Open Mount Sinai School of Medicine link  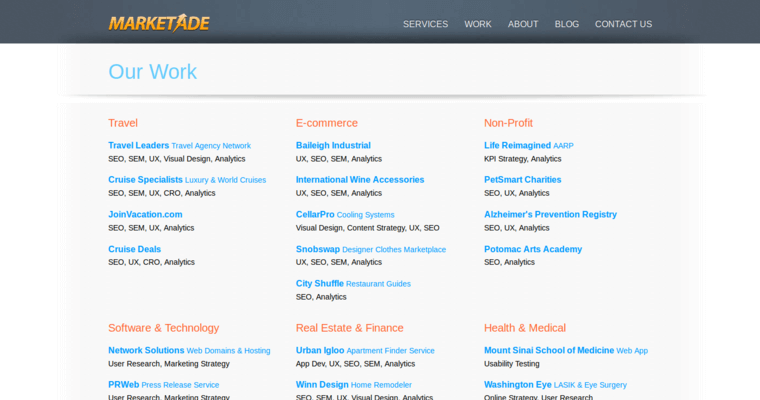tap(566, 351)
